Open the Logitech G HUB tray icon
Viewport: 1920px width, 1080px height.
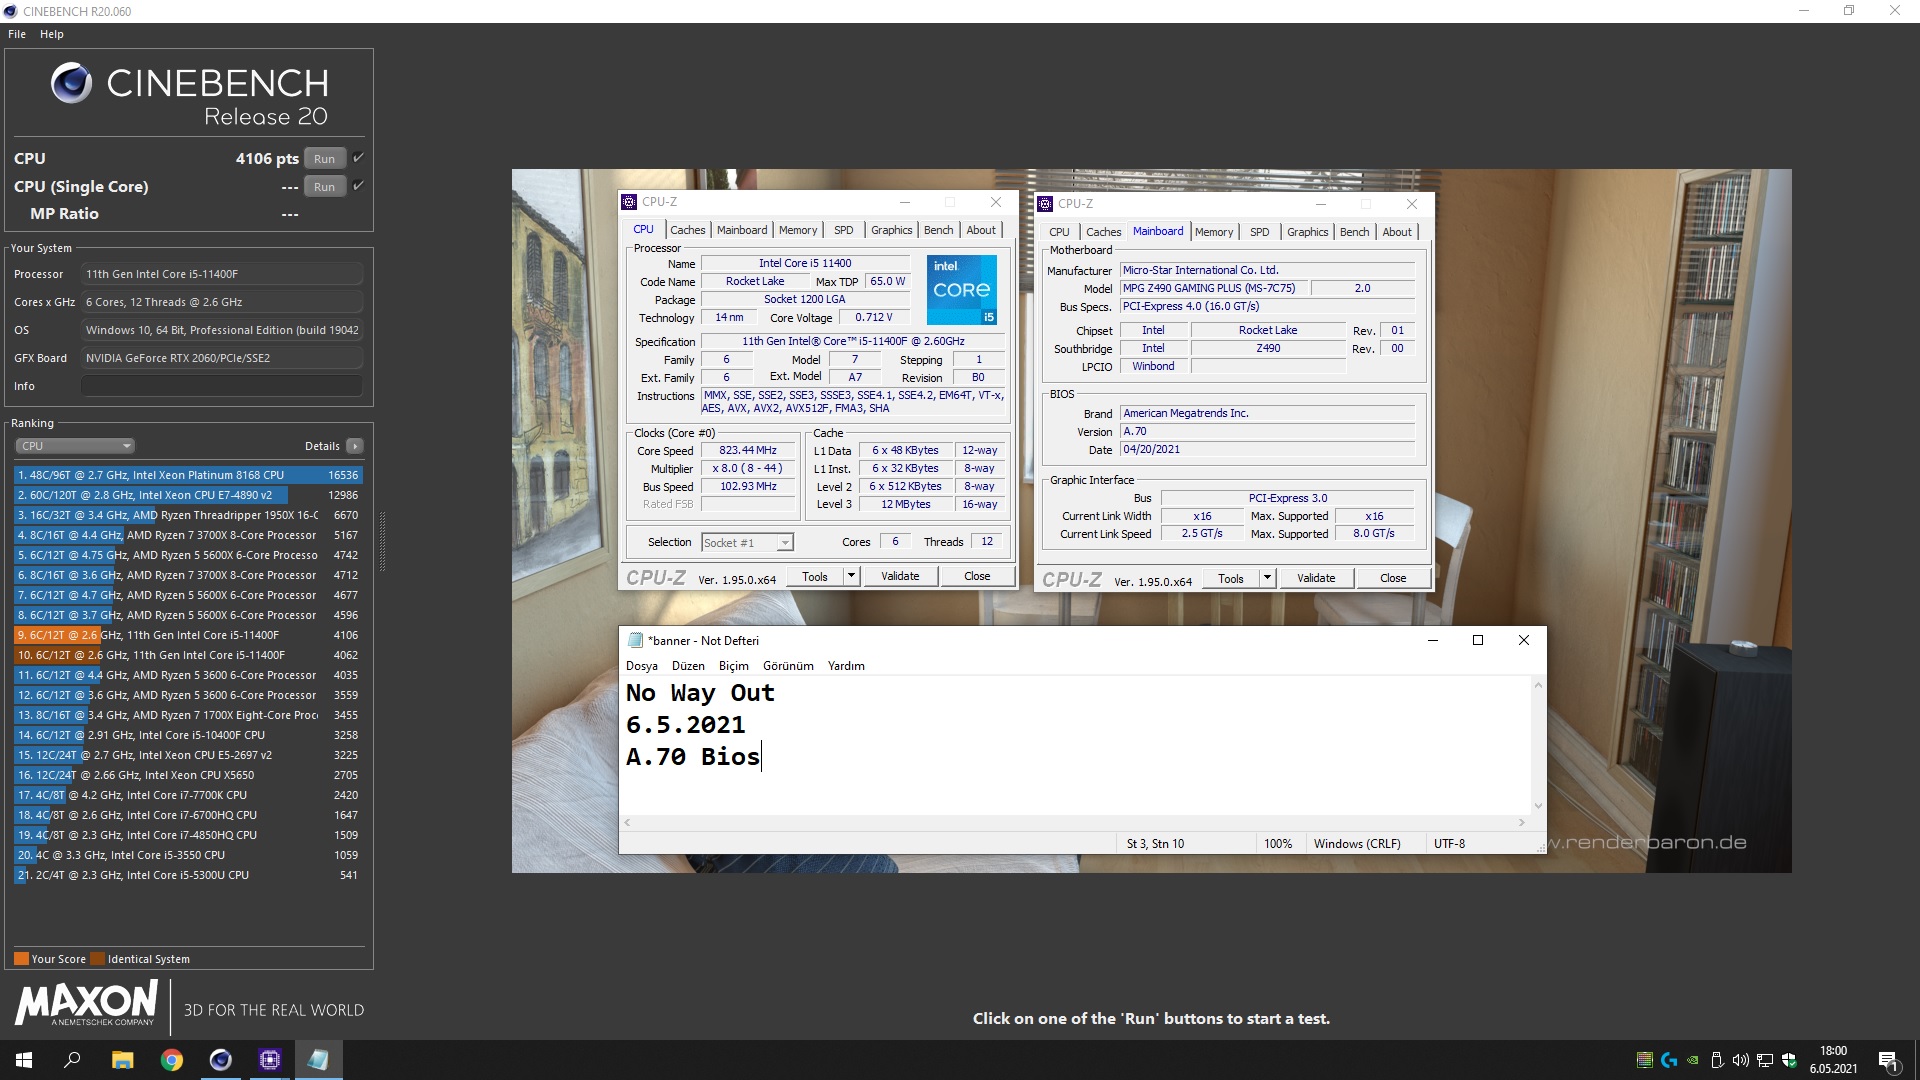[x=1669, y=1060]
